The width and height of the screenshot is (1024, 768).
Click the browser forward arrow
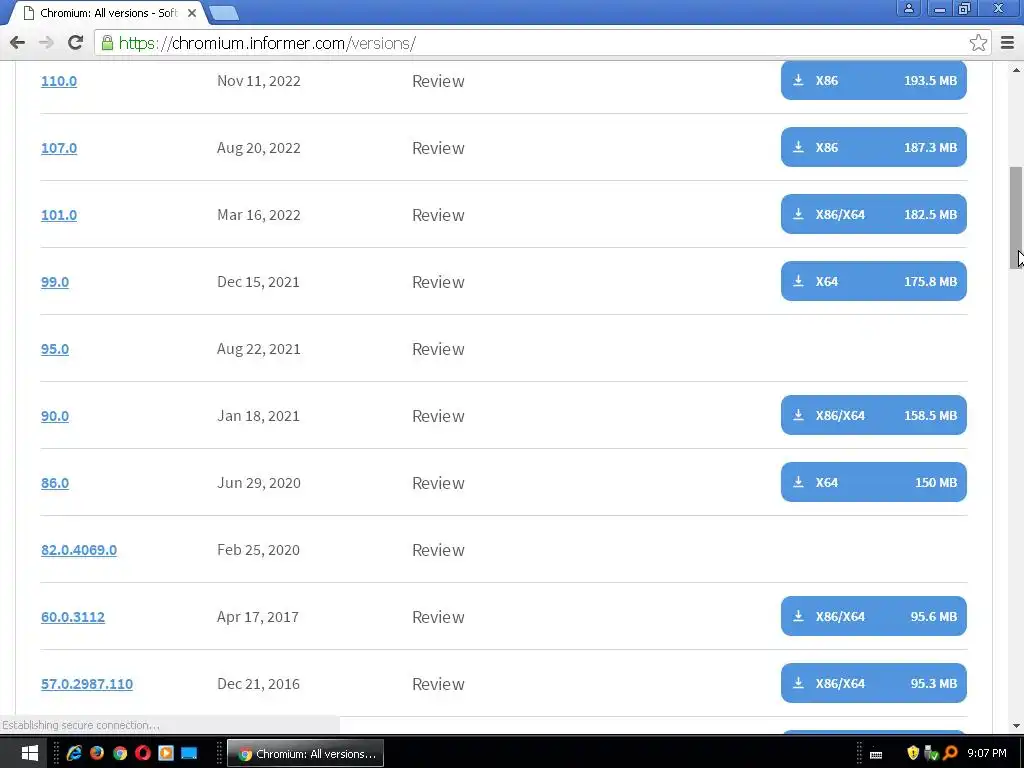[x=46, y=43]
